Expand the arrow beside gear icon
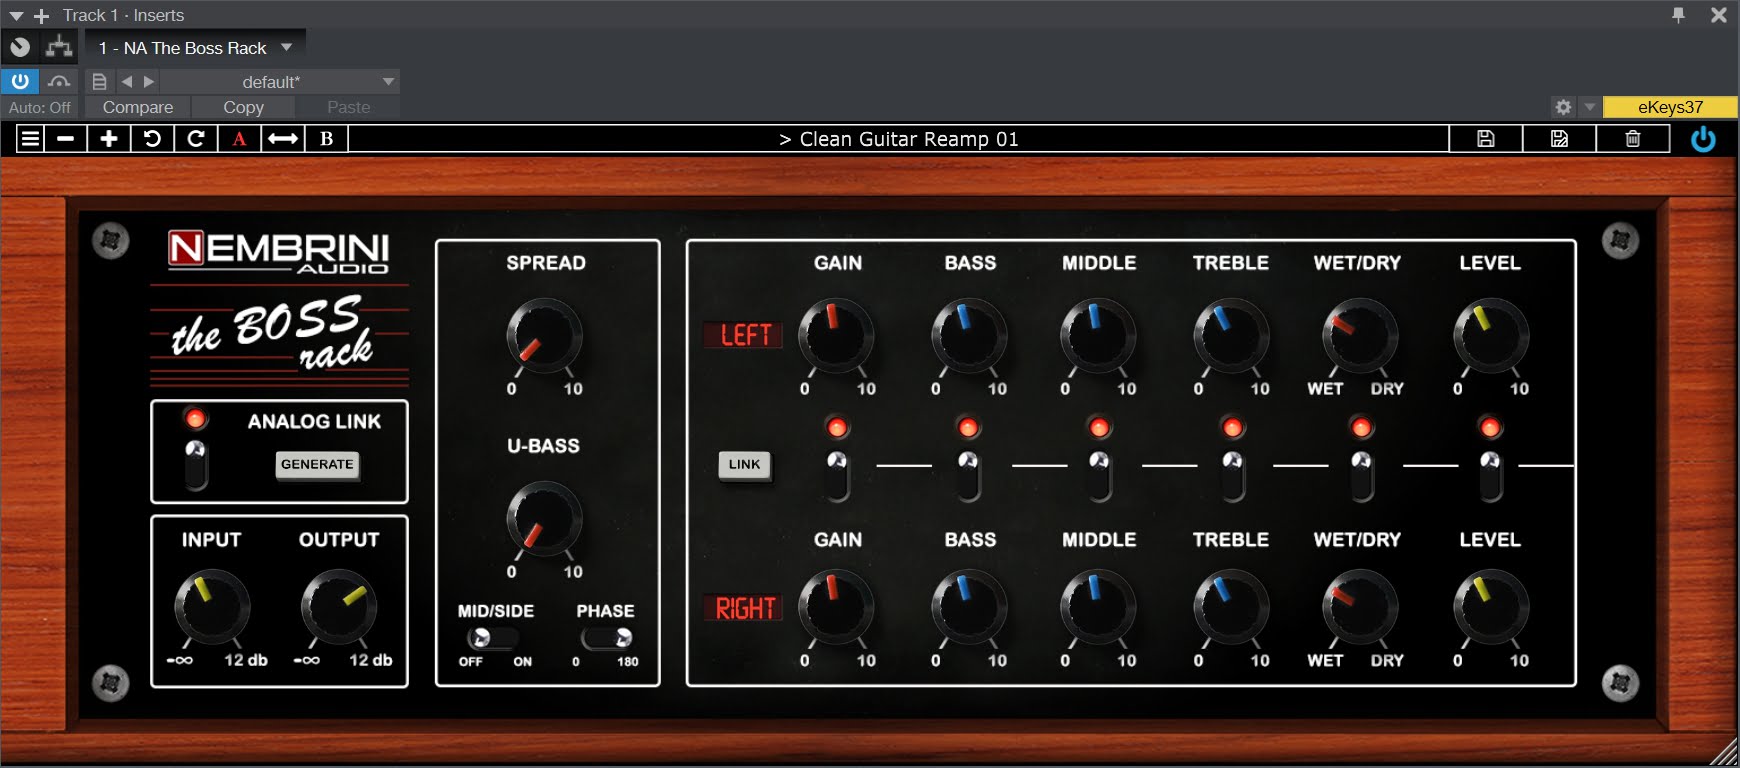 click(x=1589, y=107)
